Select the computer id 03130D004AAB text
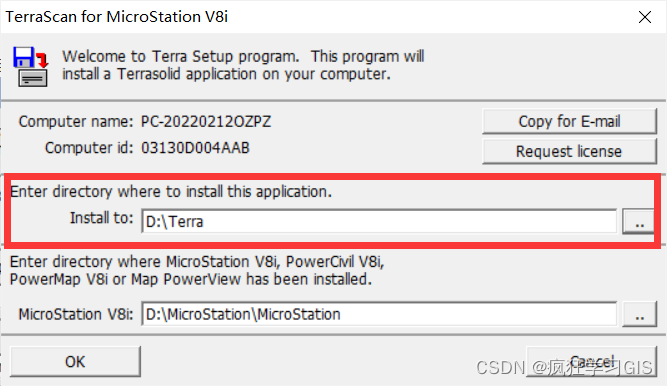 pyautogui.click(x=195, y=148)
